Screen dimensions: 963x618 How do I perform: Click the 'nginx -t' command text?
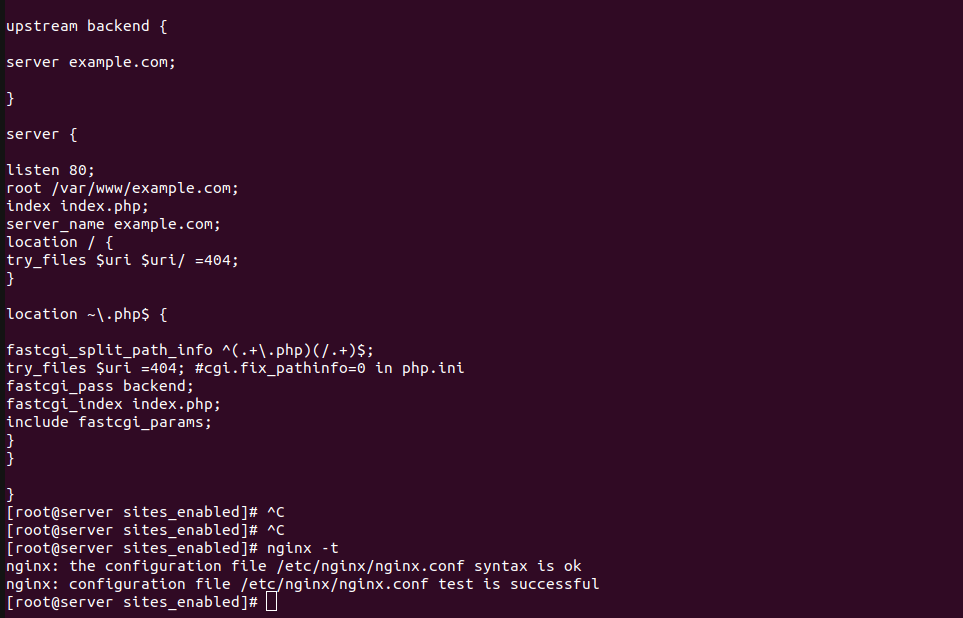pos(303,548)
